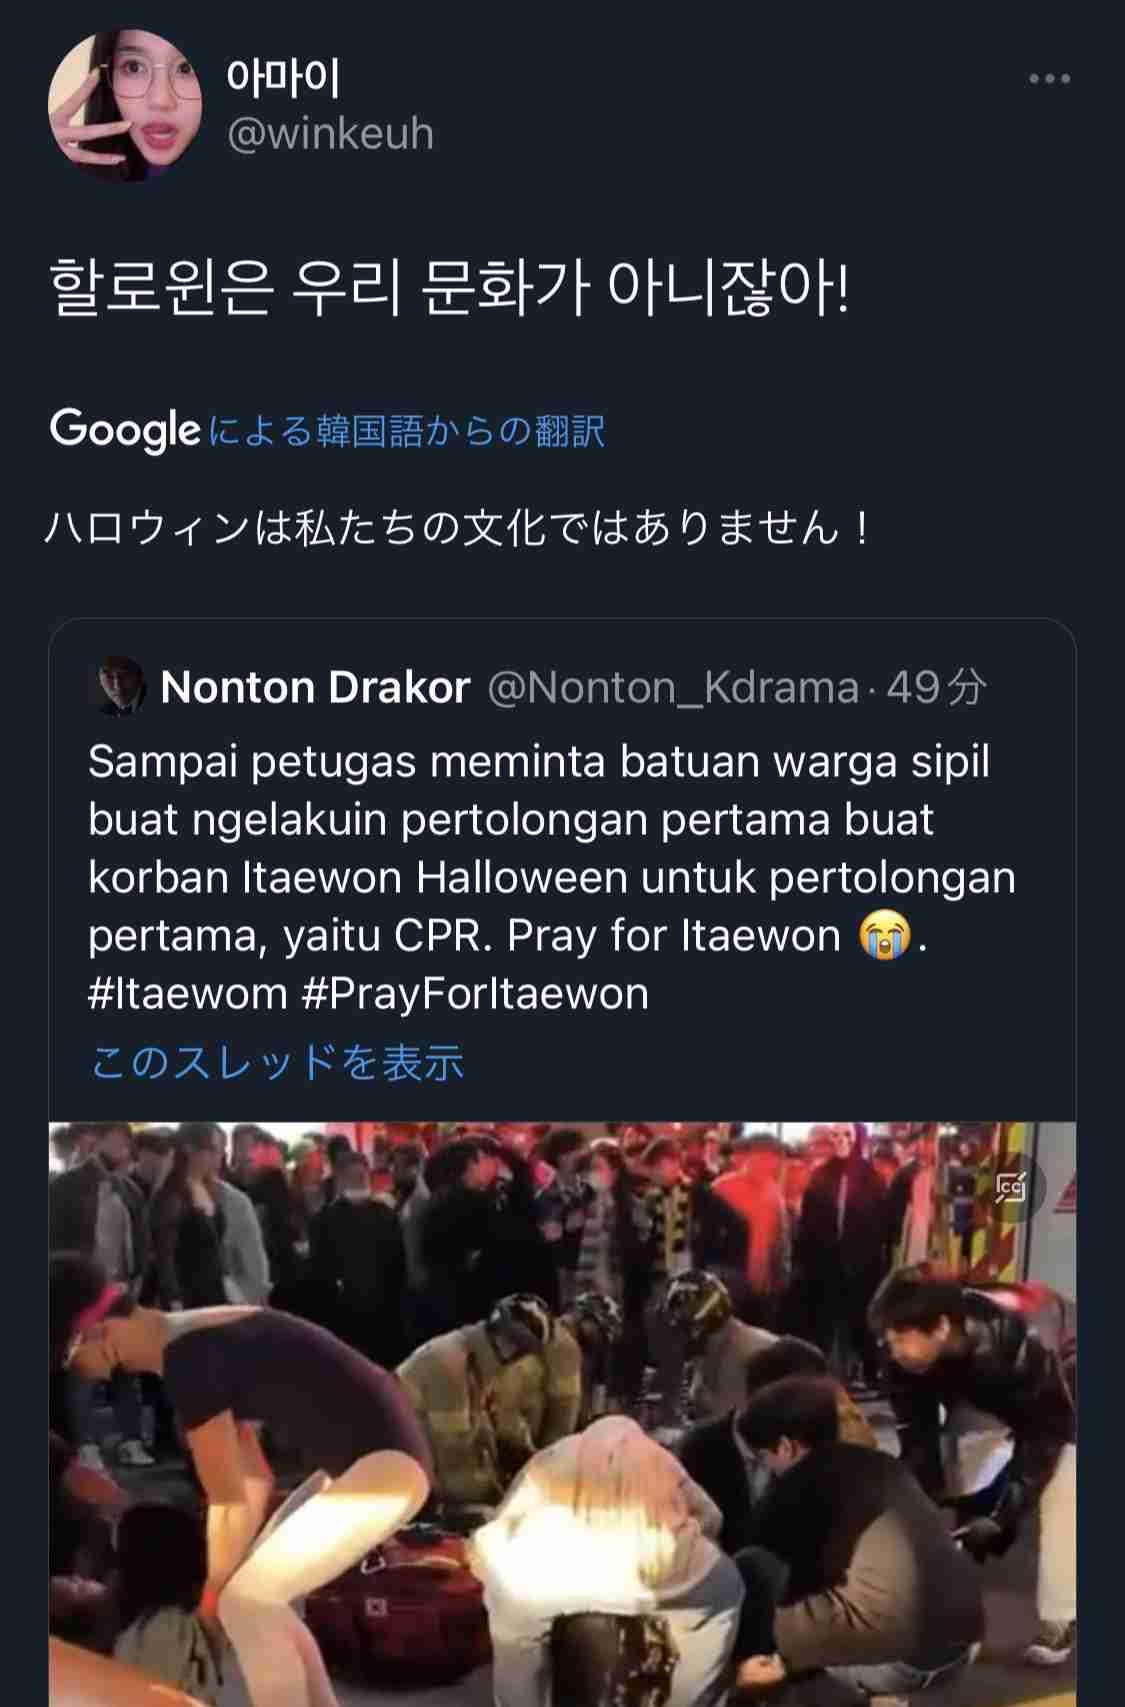Screen dimensions: 1125x1707
Task: Click the Korean tweet text 할로윈은 우리 문화가
Action: tap(320, 289)
